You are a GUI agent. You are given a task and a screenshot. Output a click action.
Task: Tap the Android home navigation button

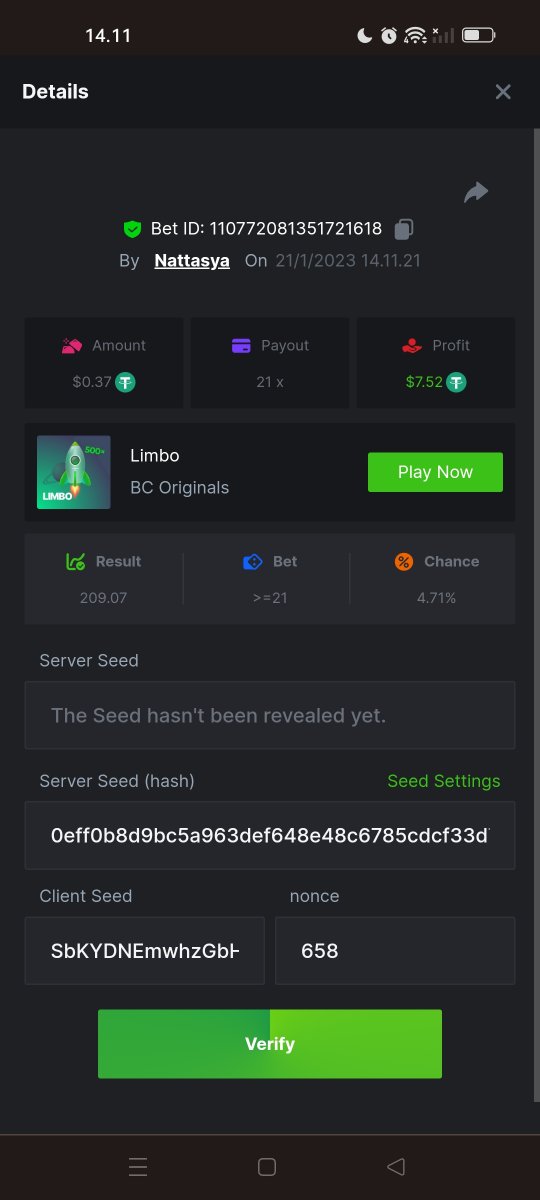(x=267, y=1167)
